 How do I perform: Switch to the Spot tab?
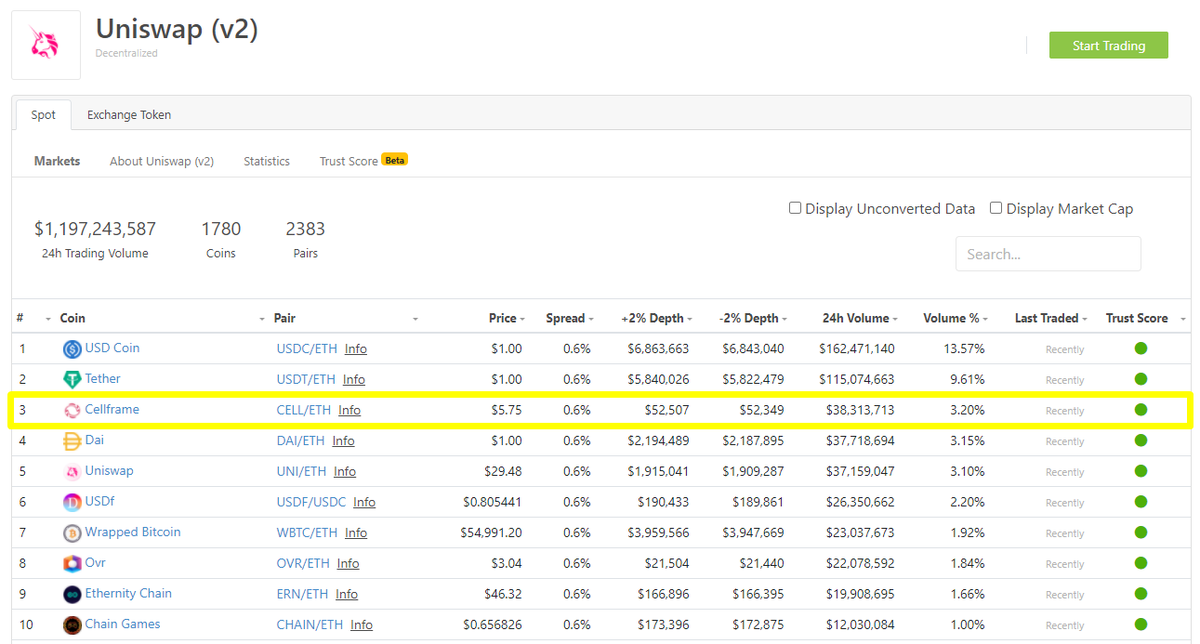pyautogui.click(x=43, y=115)
